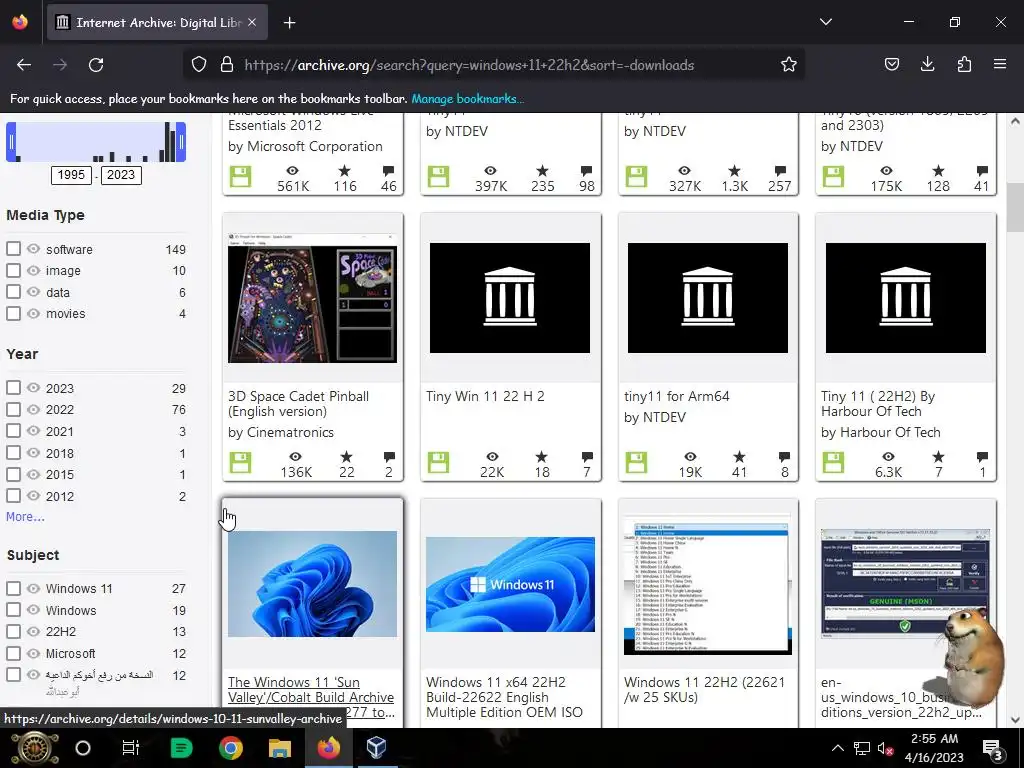The image size is (1024, 768).
Task: List all open tabs
Action: [825, 22]
